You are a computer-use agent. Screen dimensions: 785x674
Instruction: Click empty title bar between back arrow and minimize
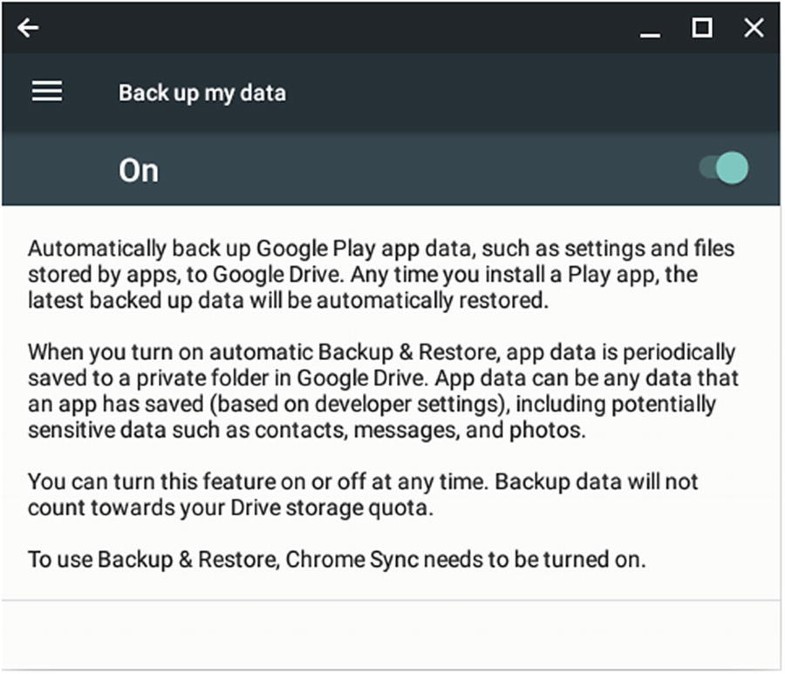coord(330,28)
